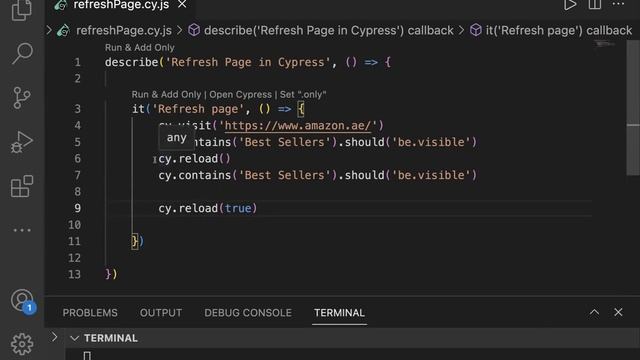Click the 'Refresh Page in Cypress' string
This screenshot has width=640, height=360.
(x=248, y=62)
